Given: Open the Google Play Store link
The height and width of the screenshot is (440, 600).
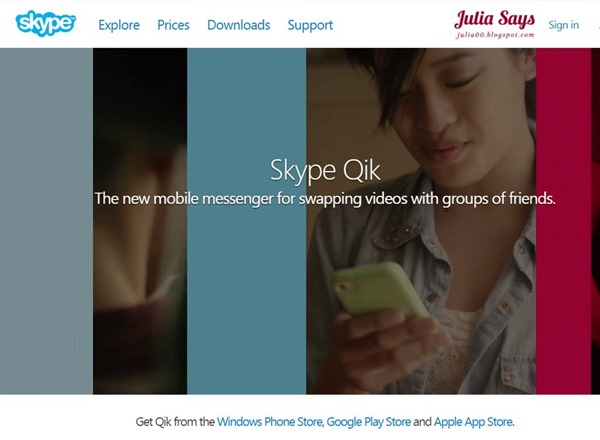Looking at the screenshot, I should click(368, 422).
